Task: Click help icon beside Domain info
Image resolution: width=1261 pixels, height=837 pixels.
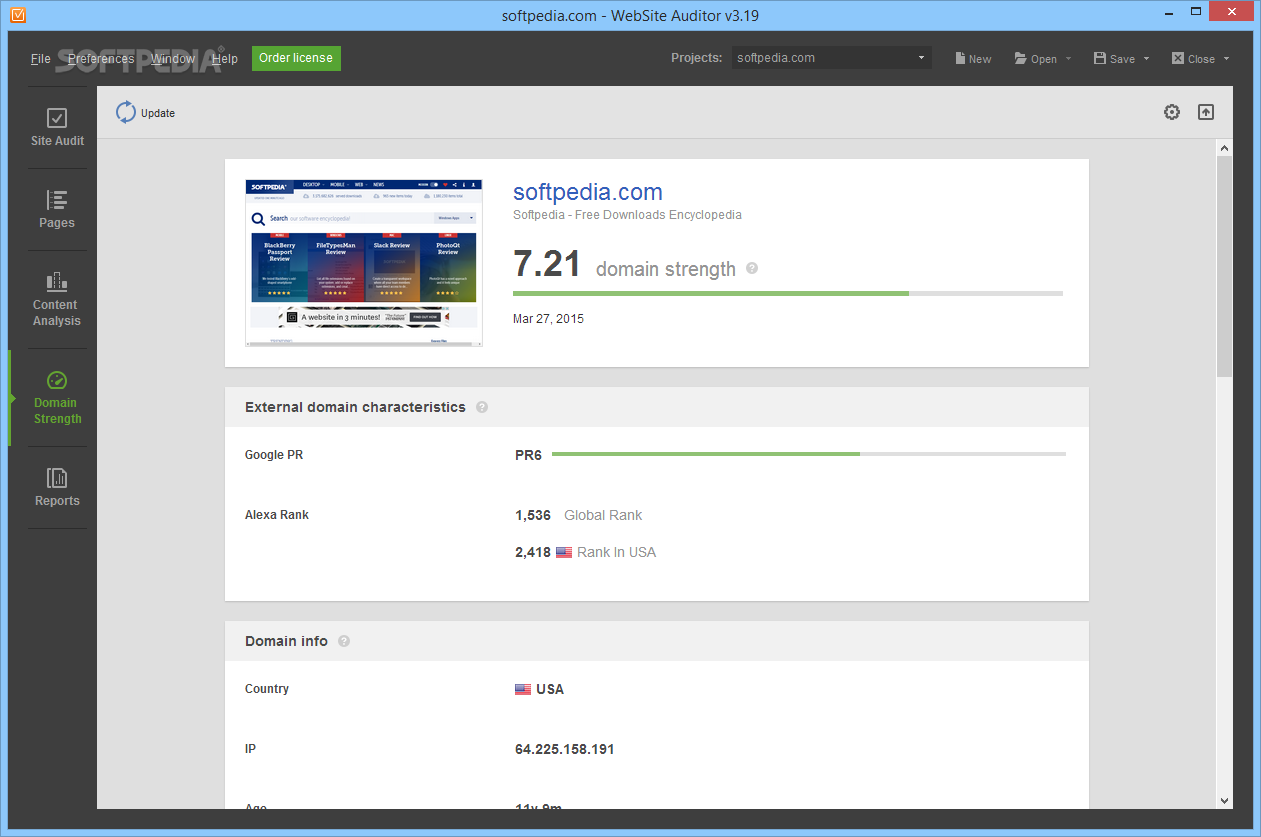Action: pyautogui.click(x=344, y=641)
